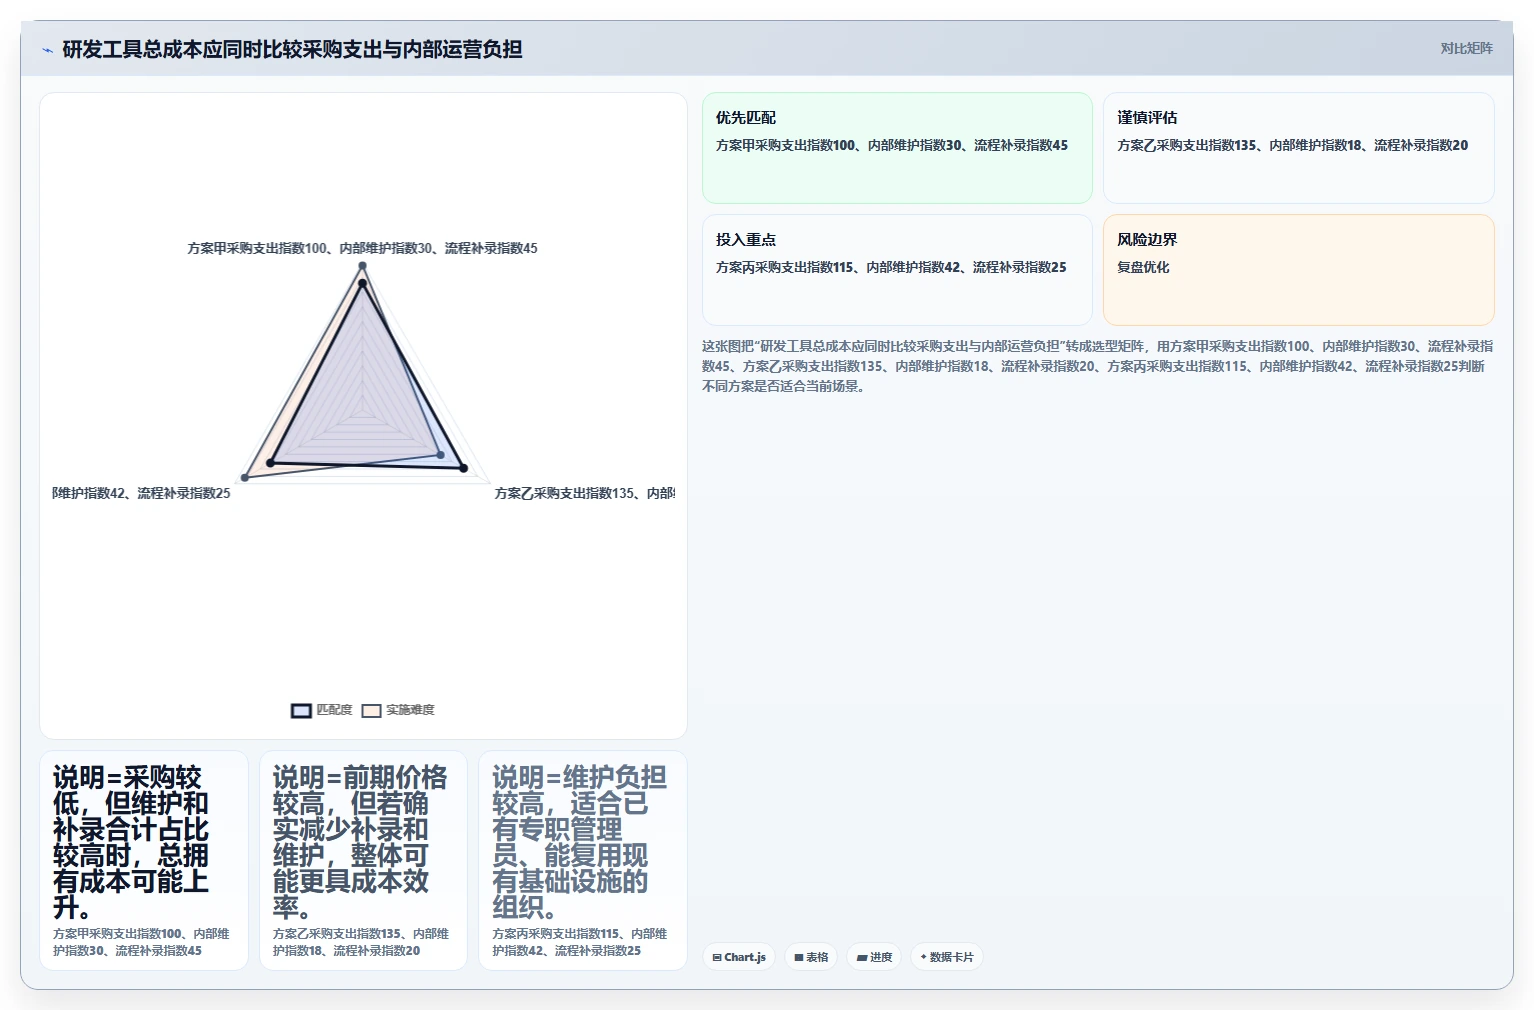Click the radar axis label for 方案甲
Viewport: 1534px width, 1010px height.
[x=363, y=248]
